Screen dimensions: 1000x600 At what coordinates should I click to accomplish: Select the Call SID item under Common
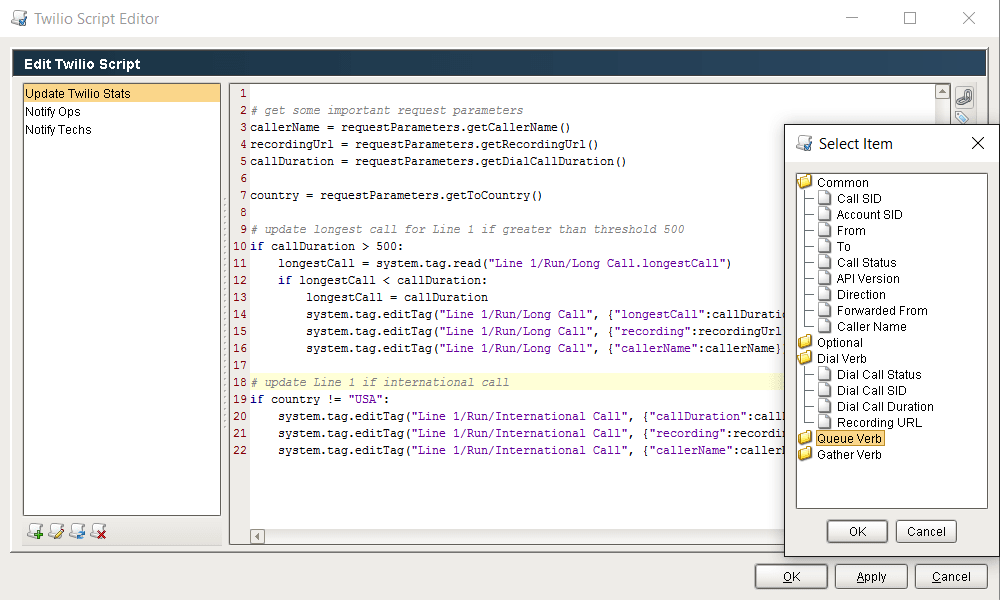[x=859, y=198]
